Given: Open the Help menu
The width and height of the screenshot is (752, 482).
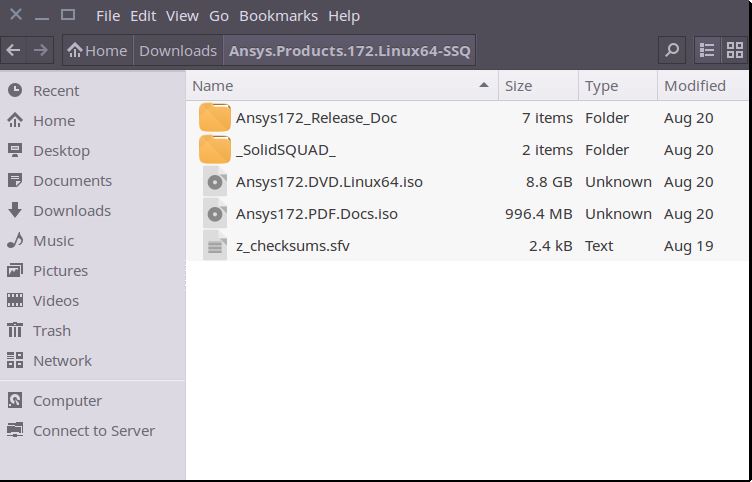Looking at the screenshot, I should pyautogui.click(x=344, y=16).
